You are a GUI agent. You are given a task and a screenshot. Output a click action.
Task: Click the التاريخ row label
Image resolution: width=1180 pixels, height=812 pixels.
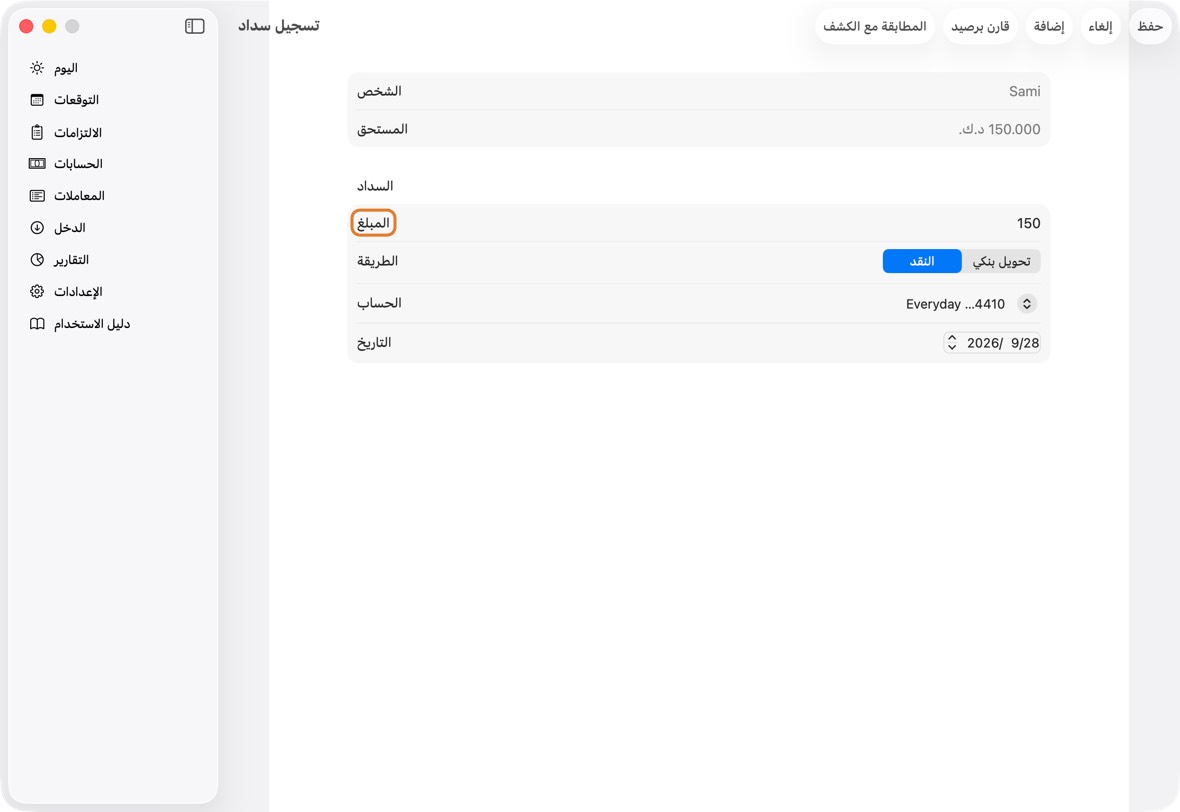tap(374, 342)
